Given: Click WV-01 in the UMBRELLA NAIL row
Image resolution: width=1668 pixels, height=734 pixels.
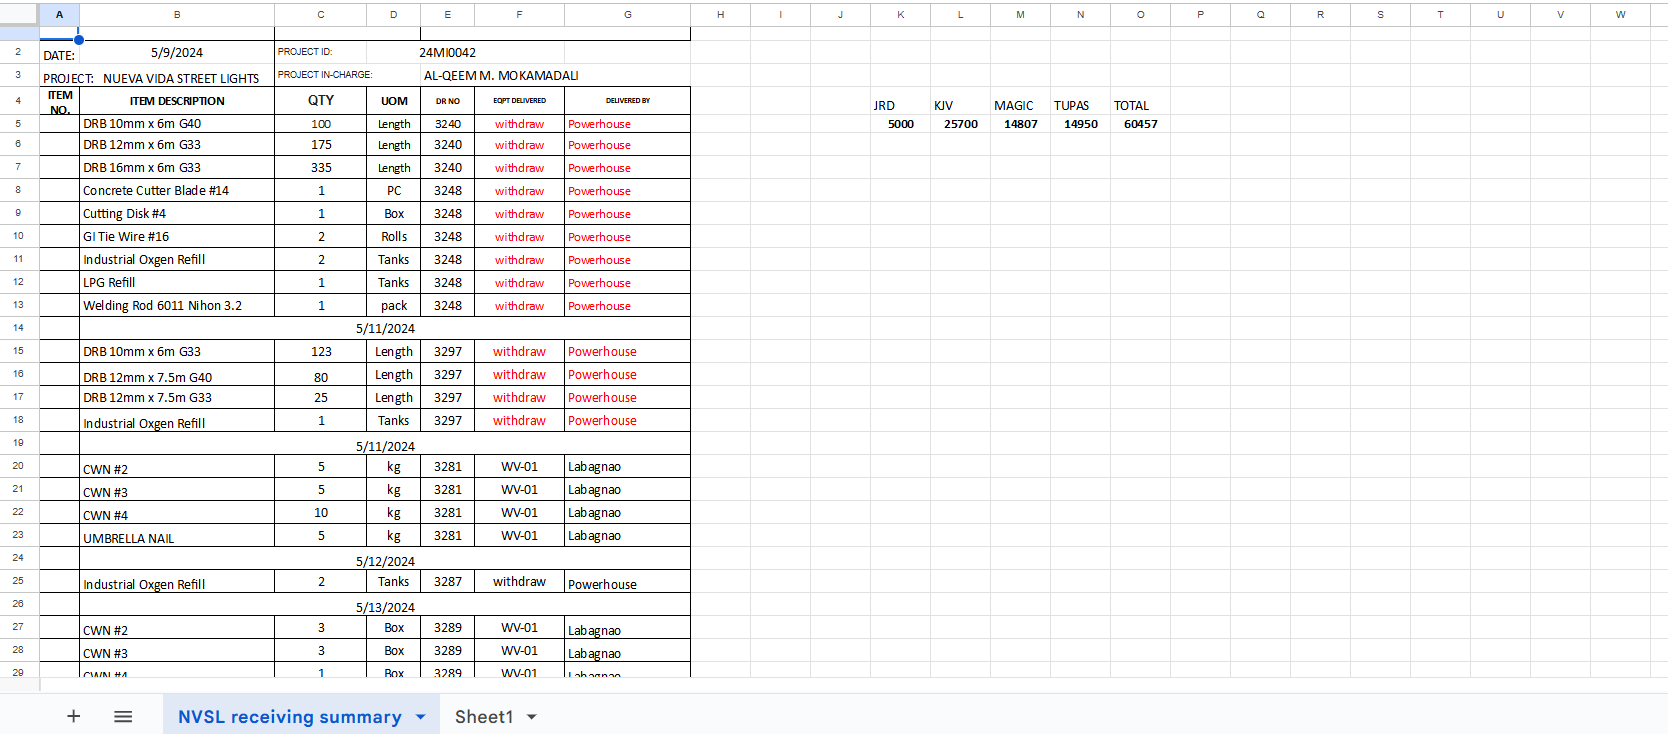Looking at the screenshot, I should click(520, 536).
